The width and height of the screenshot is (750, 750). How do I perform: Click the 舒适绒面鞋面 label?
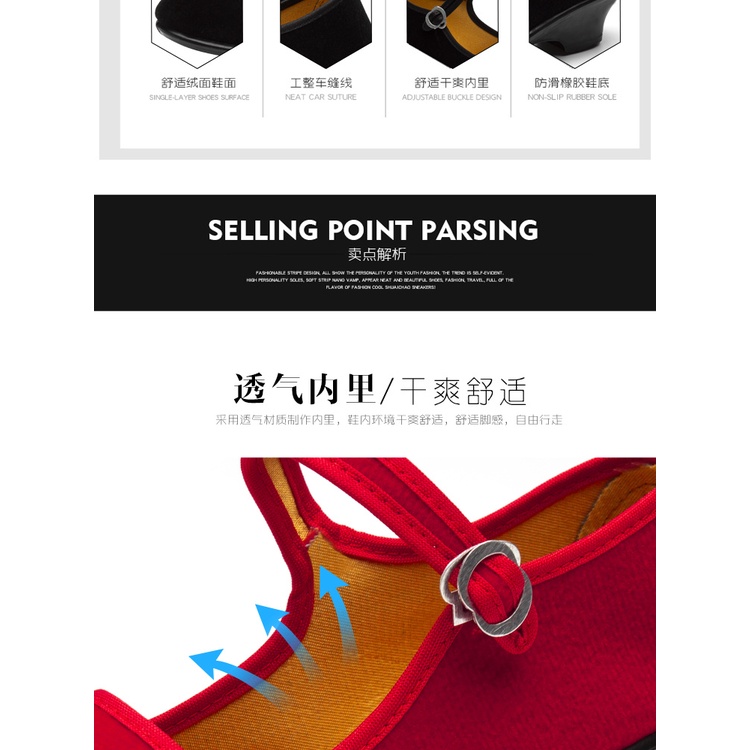[199, 83]
